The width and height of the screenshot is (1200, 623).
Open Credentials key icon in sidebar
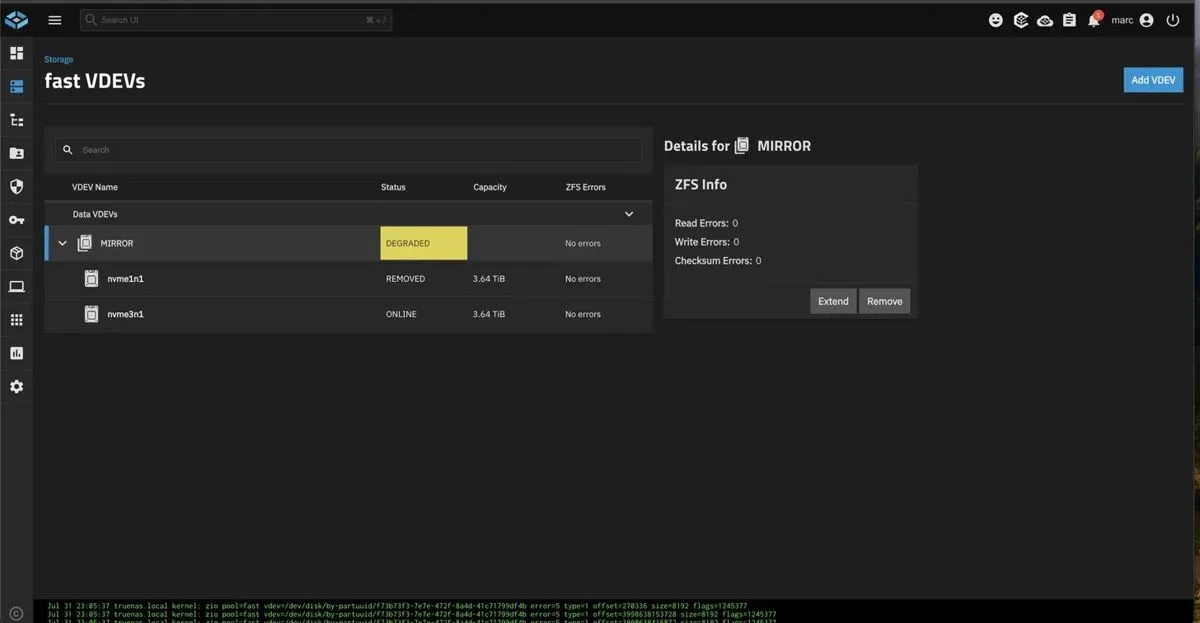pos(16,220)
